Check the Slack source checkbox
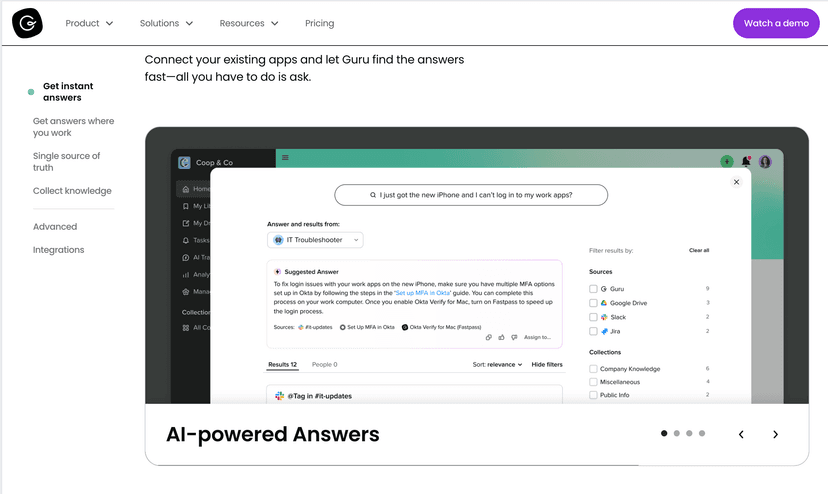The width and height of the screenshot is (828, 494). pyautogui.click(x=593, y=317)
